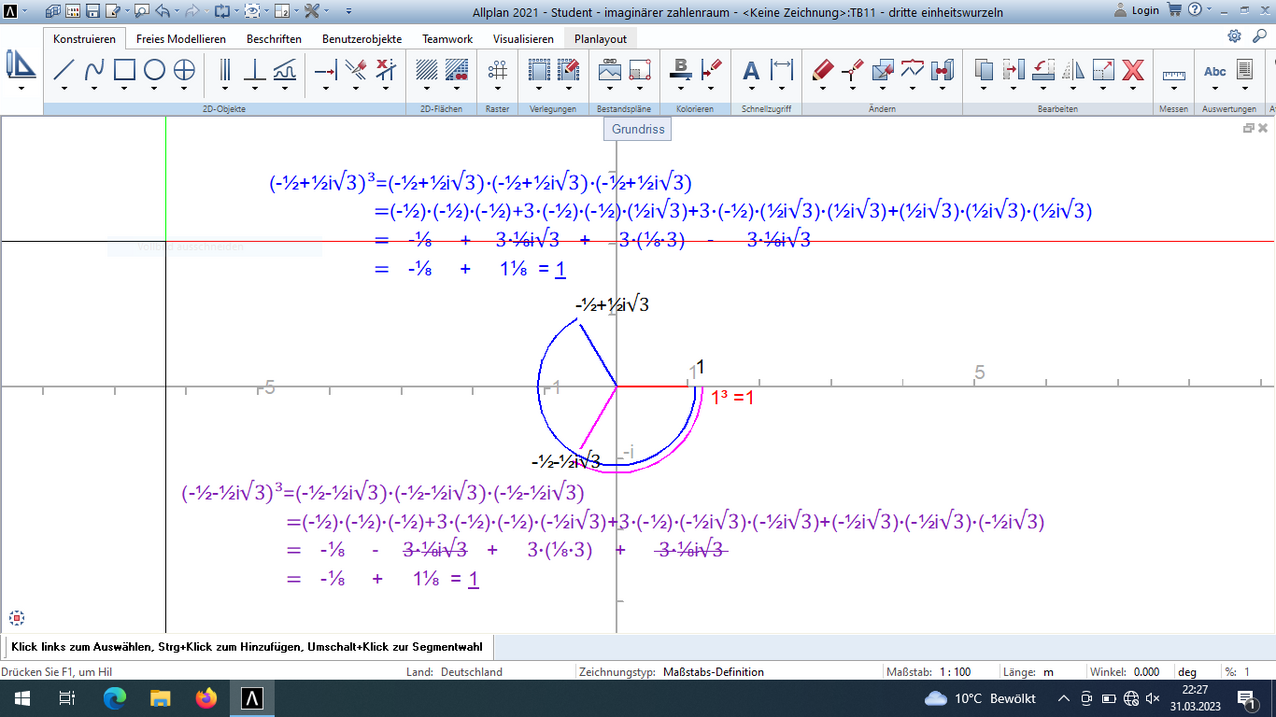Click the Land Deutschland status entry
1276x717 pixels.
(x=472, y=672)
